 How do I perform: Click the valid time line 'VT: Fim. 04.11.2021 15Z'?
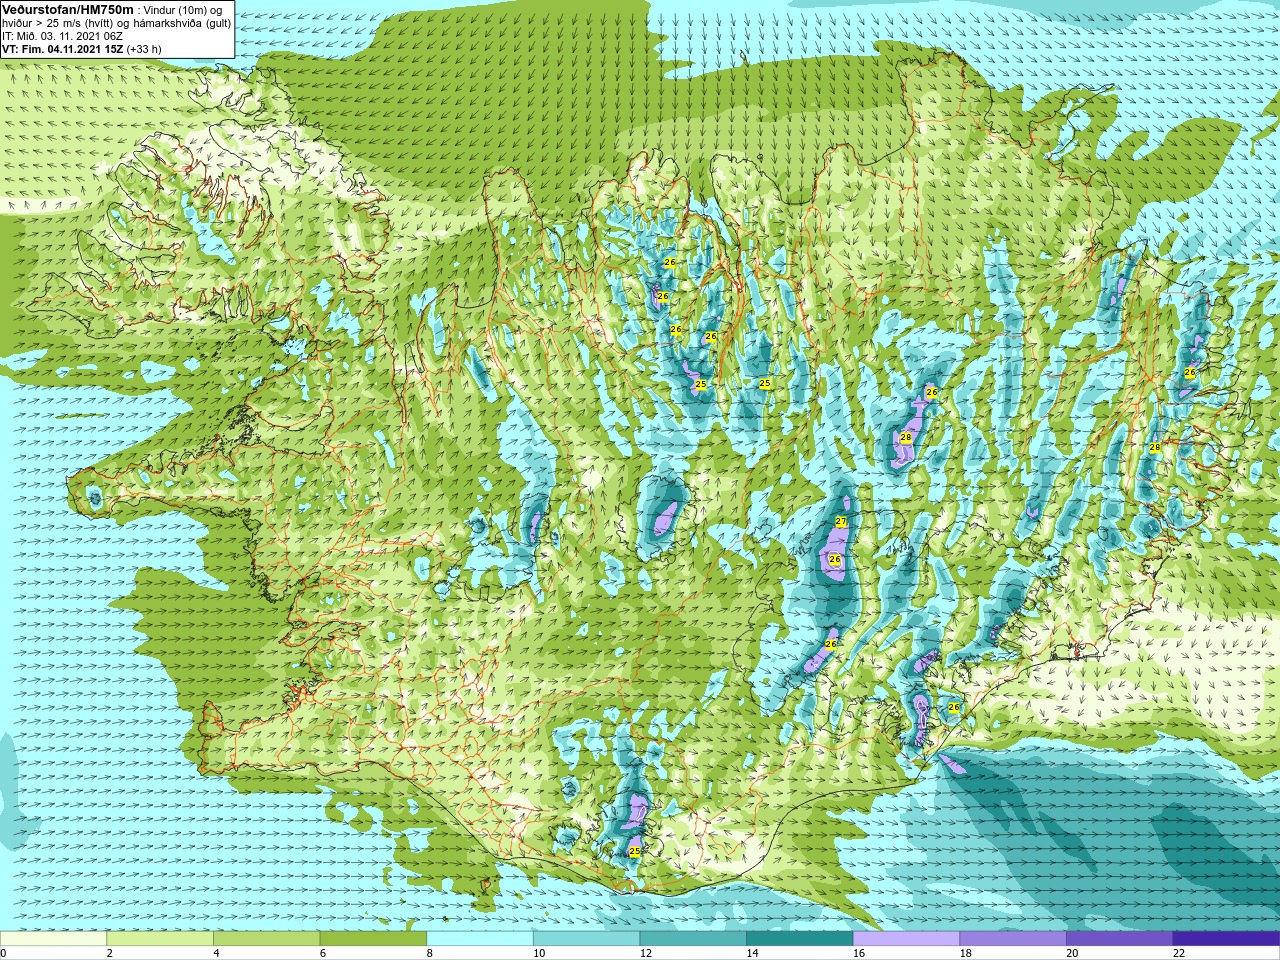(62, 48)
